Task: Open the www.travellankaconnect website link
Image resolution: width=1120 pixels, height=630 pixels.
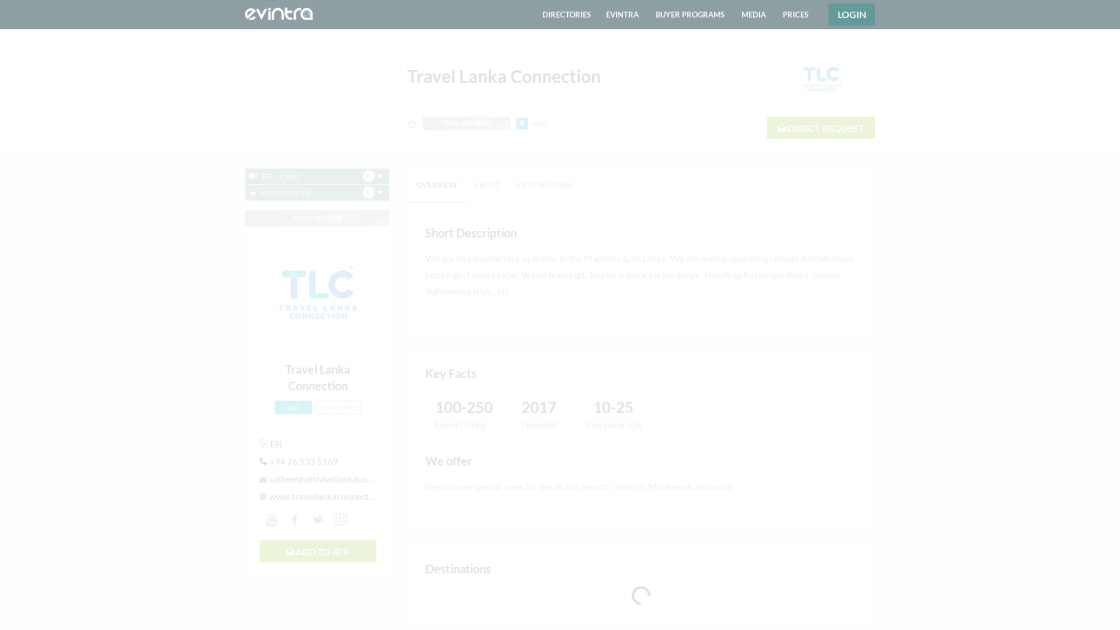Action: [x=322, y=497]
